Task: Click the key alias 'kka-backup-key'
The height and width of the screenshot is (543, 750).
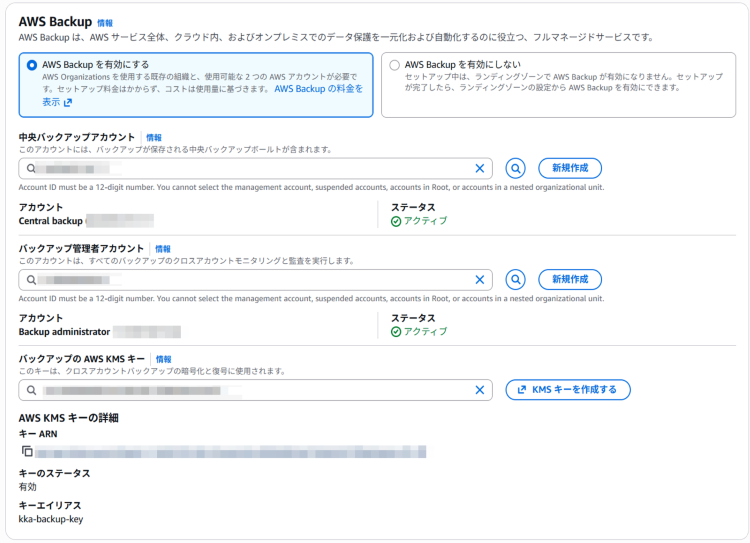Action: click(x=51, y=519)
